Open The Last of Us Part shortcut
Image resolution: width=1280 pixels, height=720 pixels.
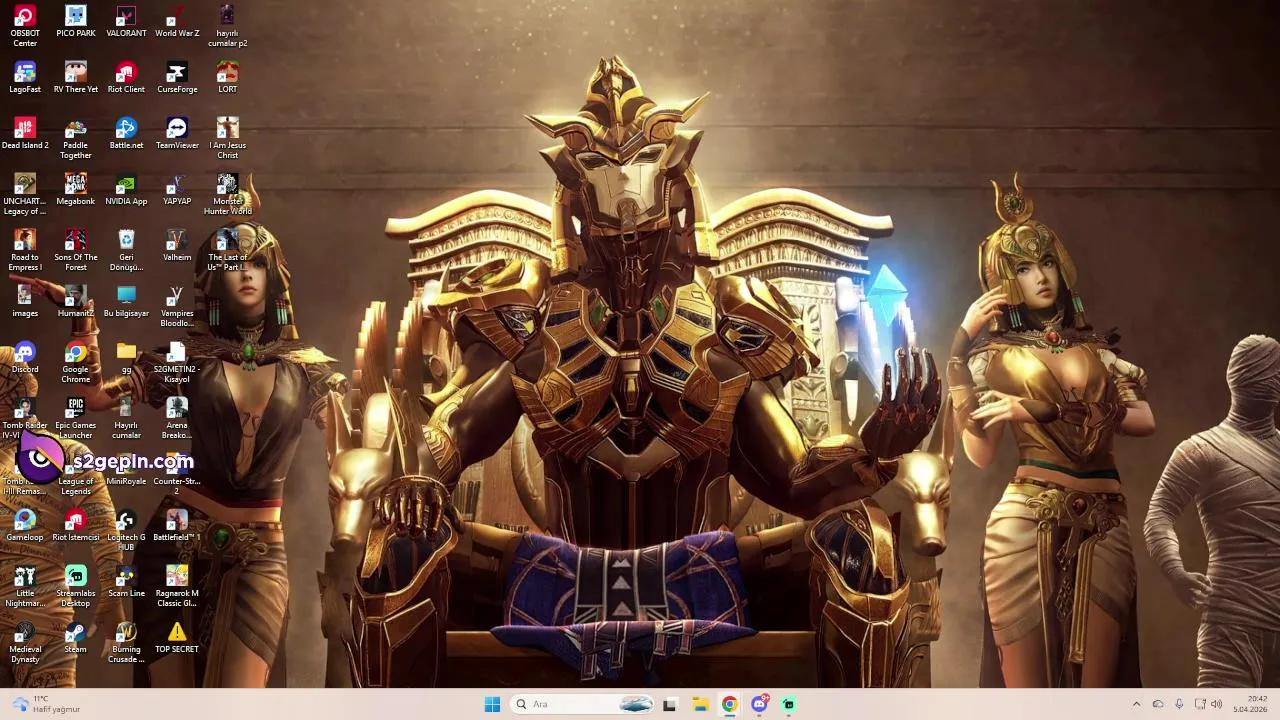tap(228, 250)
